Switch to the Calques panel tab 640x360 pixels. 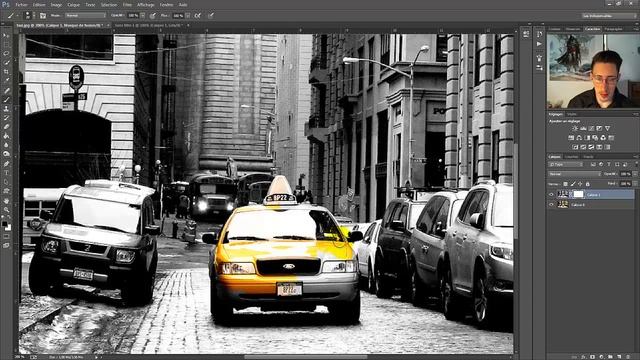click(554, 157)
